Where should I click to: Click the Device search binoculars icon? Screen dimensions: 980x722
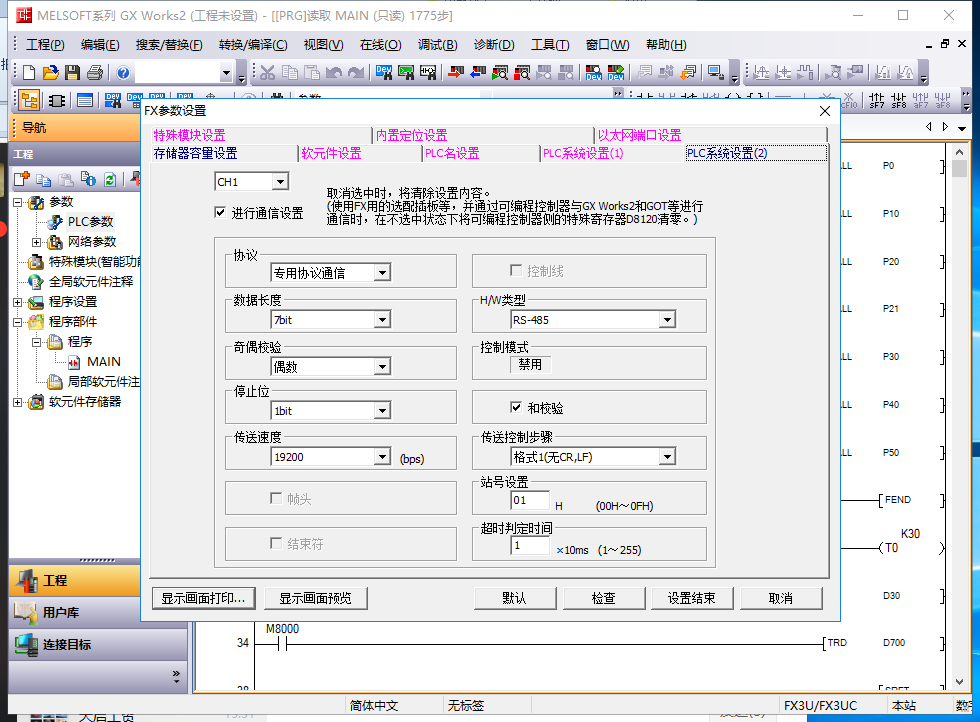tap(384, 73)
